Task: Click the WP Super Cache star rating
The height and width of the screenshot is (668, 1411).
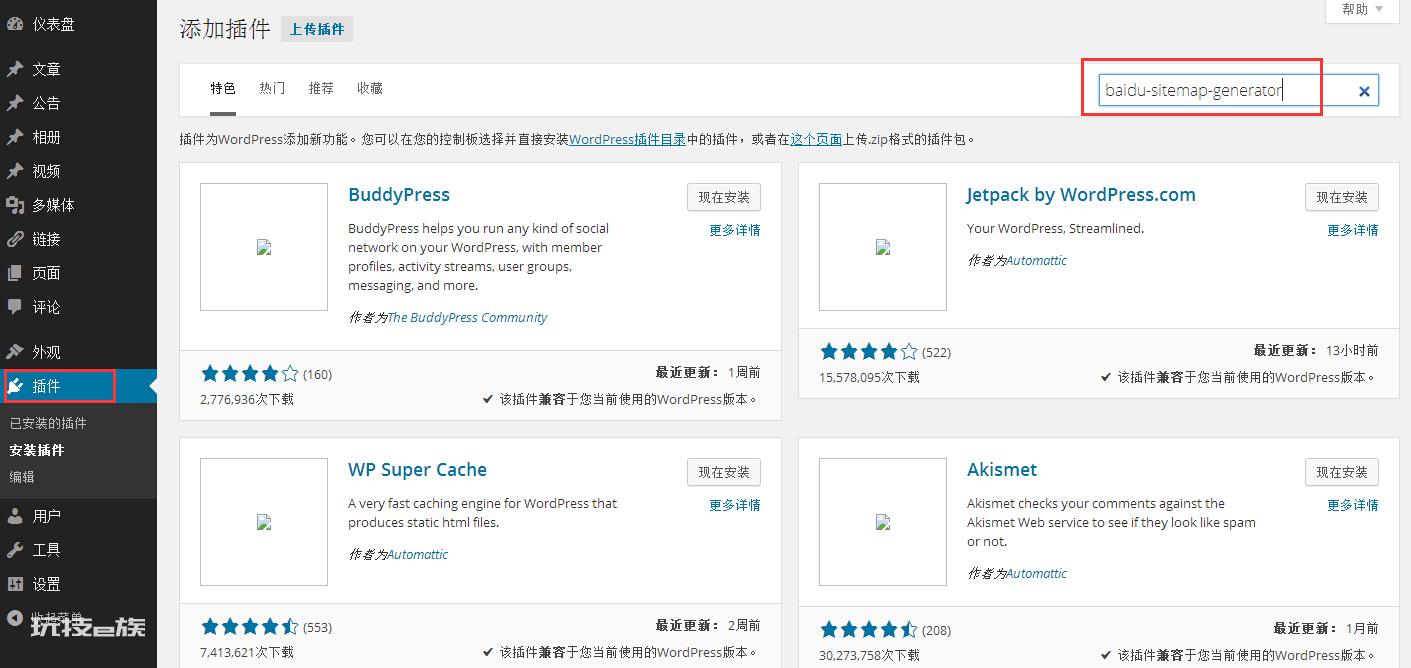Action: pos(250,628)
